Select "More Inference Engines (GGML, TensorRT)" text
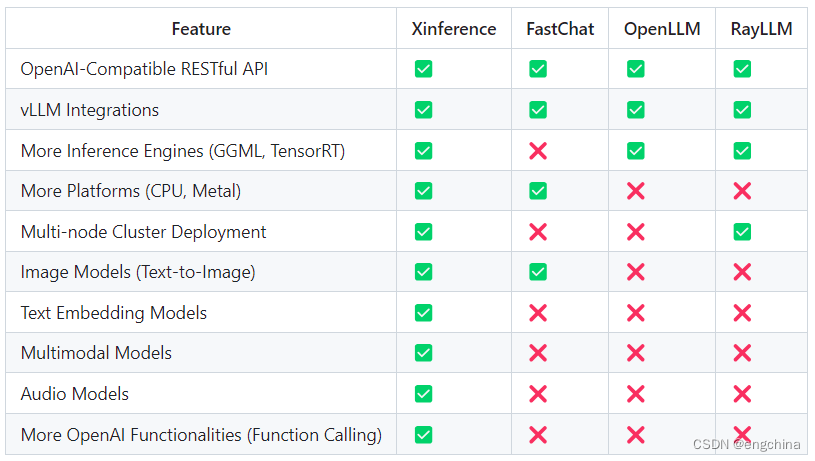This screenshot has width=815, height=461. [182, 151]
